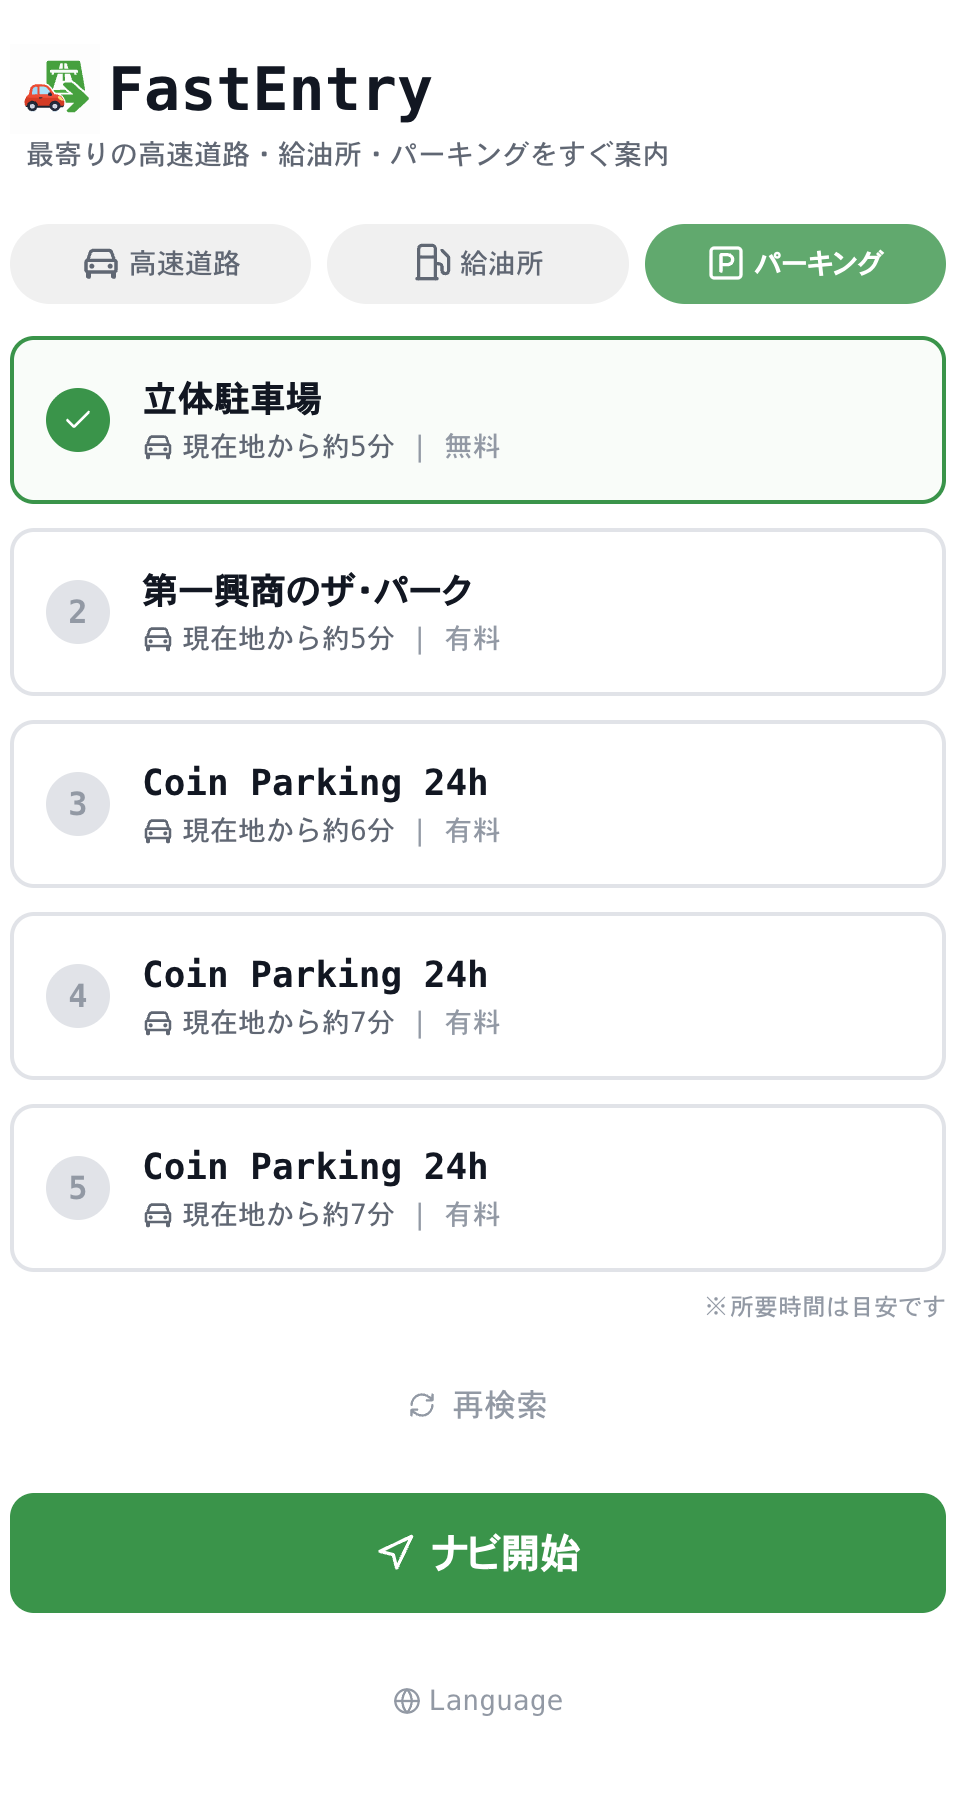Select option number 2 circle
This screenshot has height=1808, width=956.
[78, 612]
